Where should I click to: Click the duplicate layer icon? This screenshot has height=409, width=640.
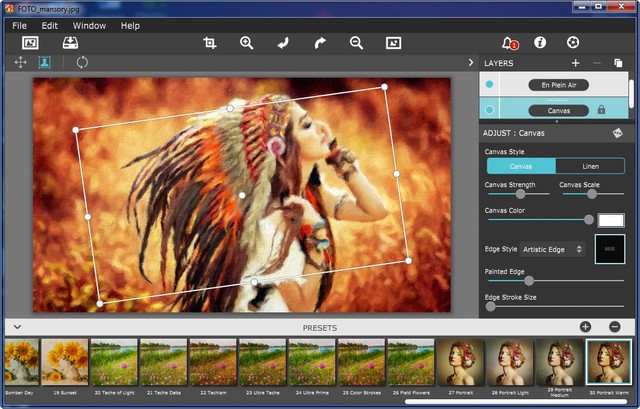coord(618,63)
